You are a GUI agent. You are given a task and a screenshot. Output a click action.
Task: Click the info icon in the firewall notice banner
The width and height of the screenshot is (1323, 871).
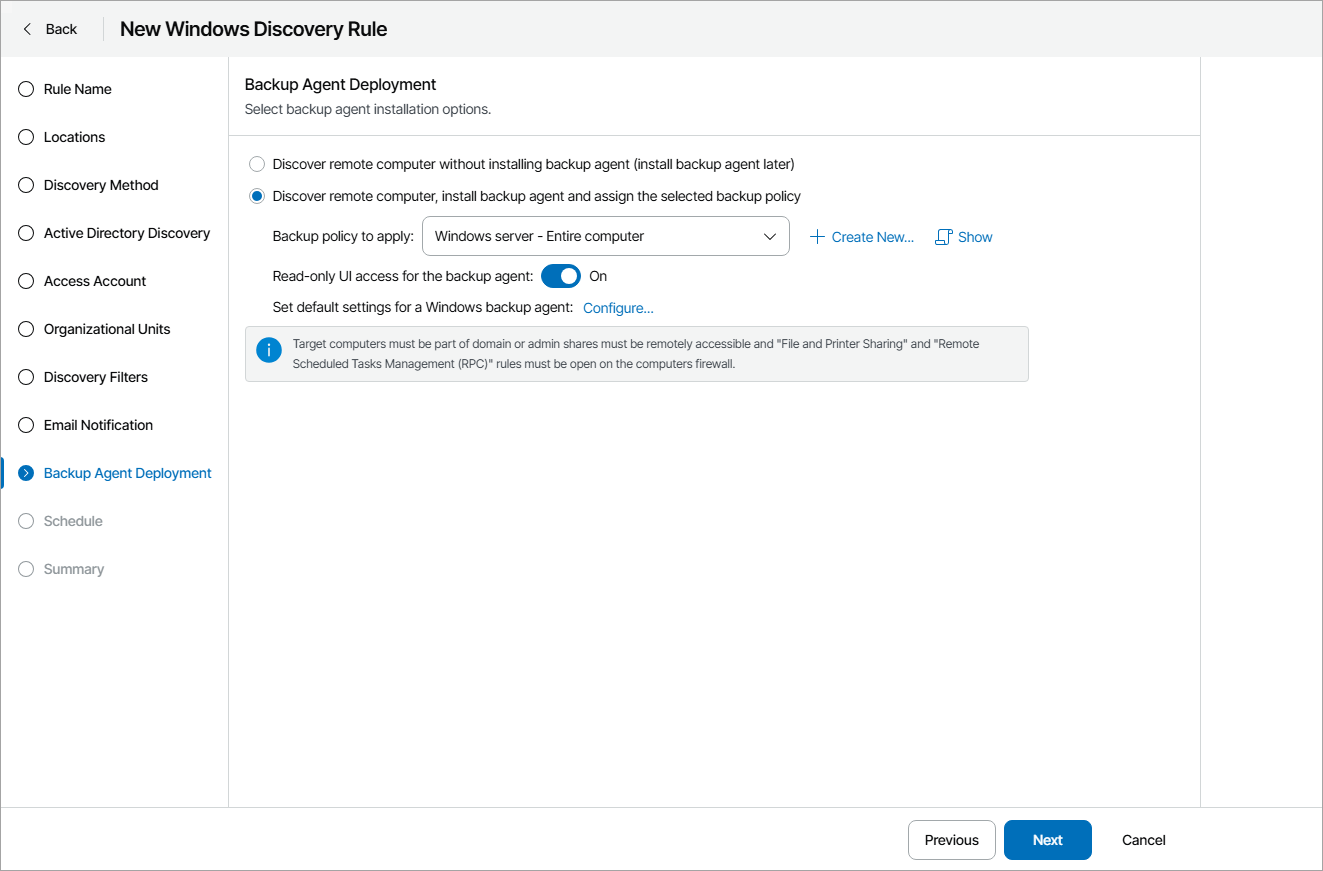268,350
